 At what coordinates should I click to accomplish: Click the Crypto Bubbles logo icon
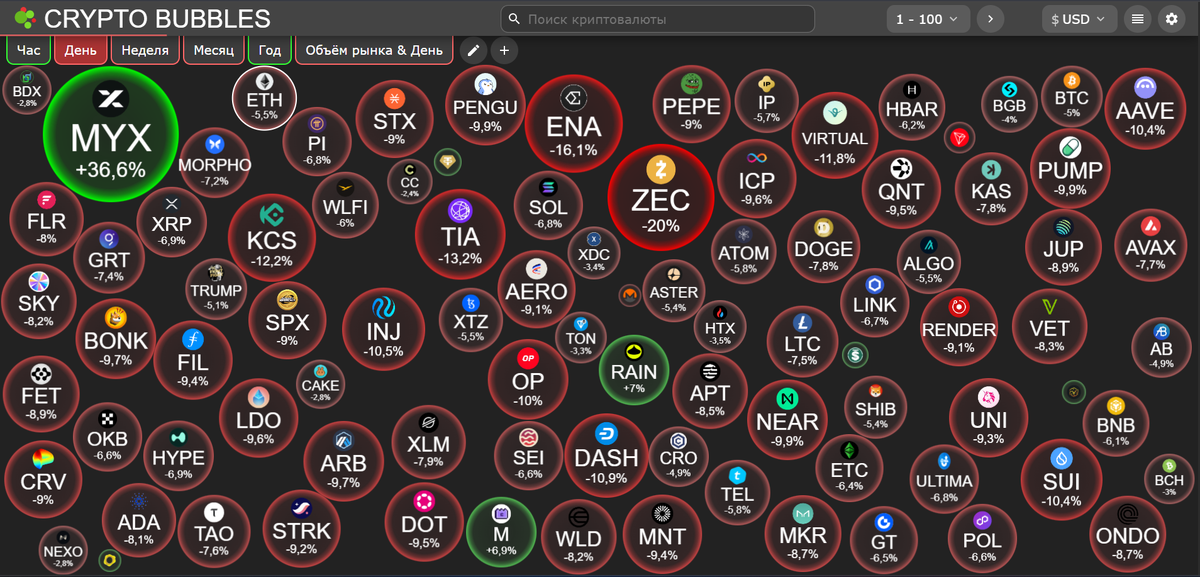pos(25,18)
